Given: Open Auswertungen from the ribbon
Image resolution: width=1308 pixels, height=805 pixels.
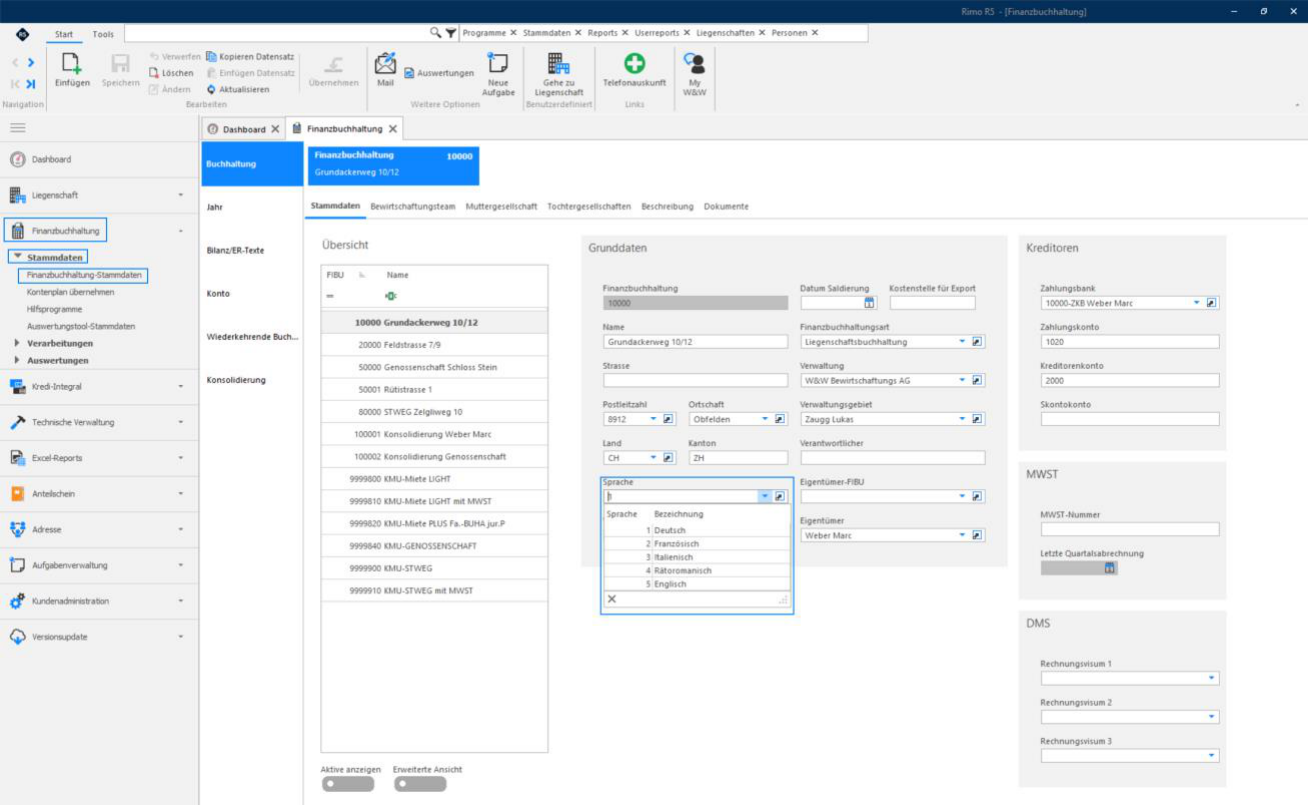Looking at the screenshot, I should [x=439, y=73].
